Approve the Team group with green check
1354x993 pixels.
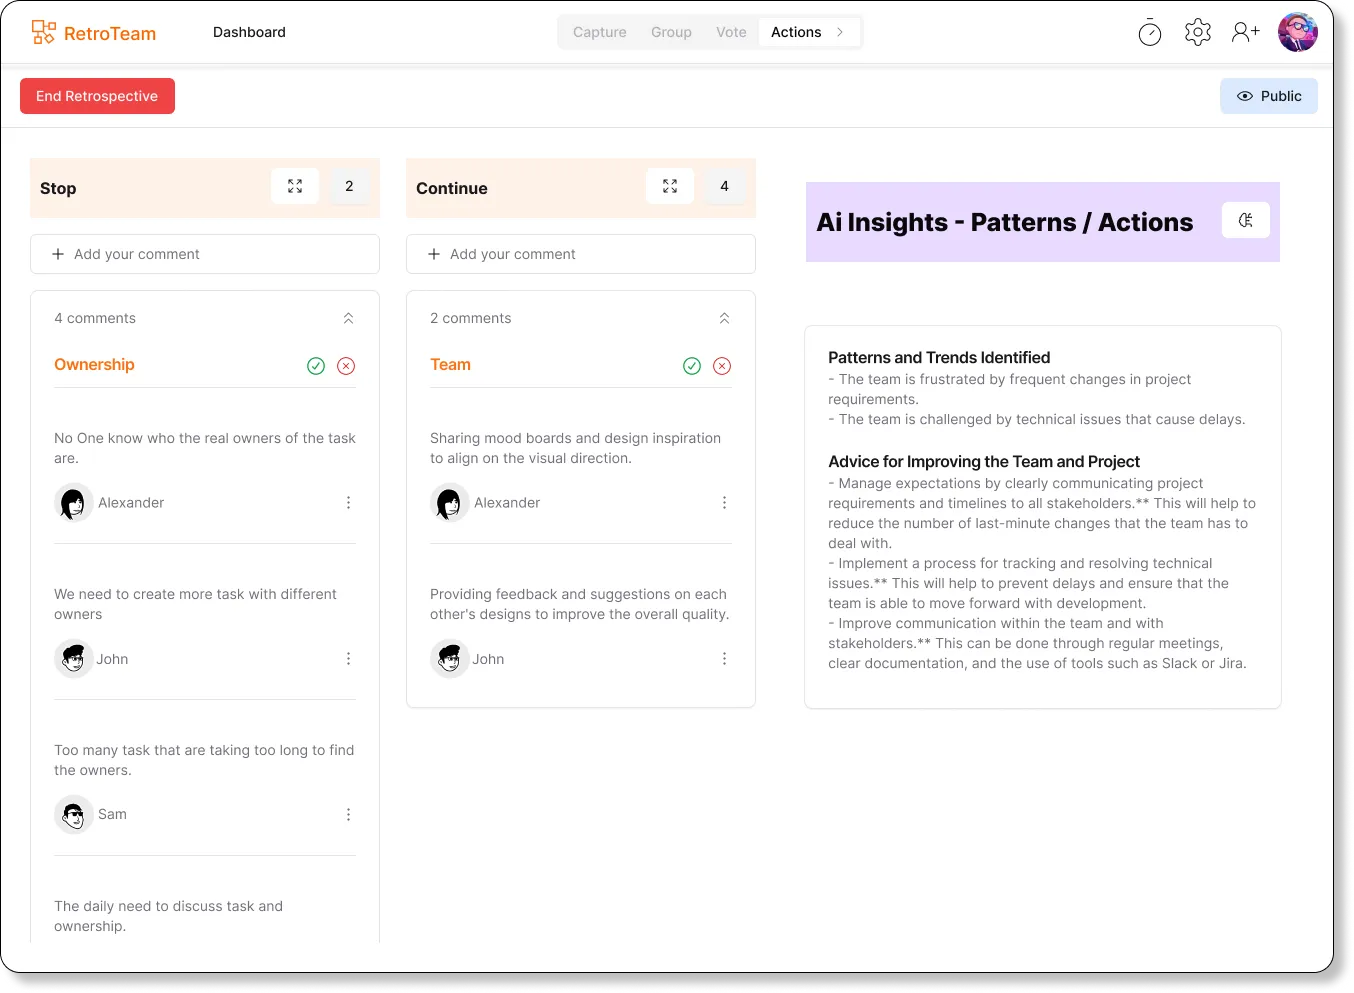[692, 366]
